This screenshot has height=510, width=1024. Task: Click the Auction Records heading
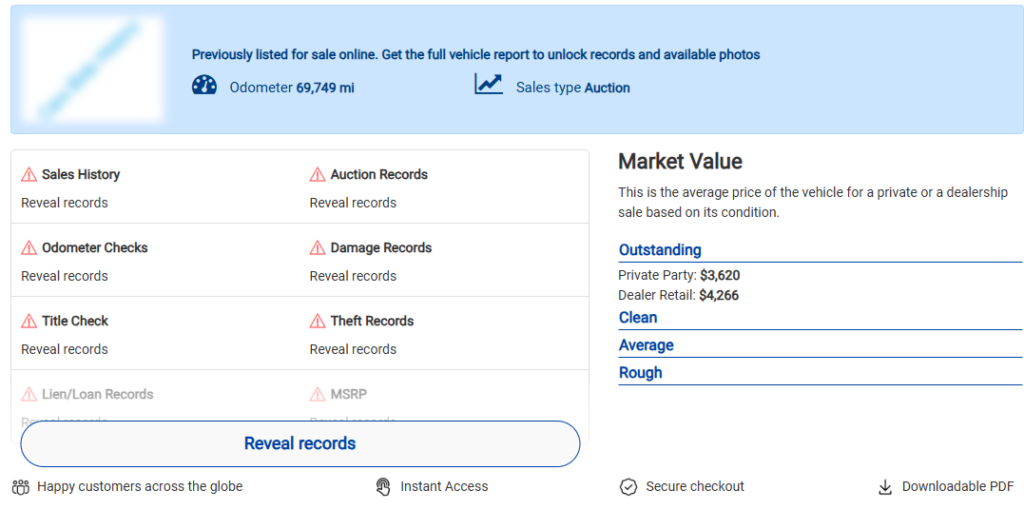(379, 174)
